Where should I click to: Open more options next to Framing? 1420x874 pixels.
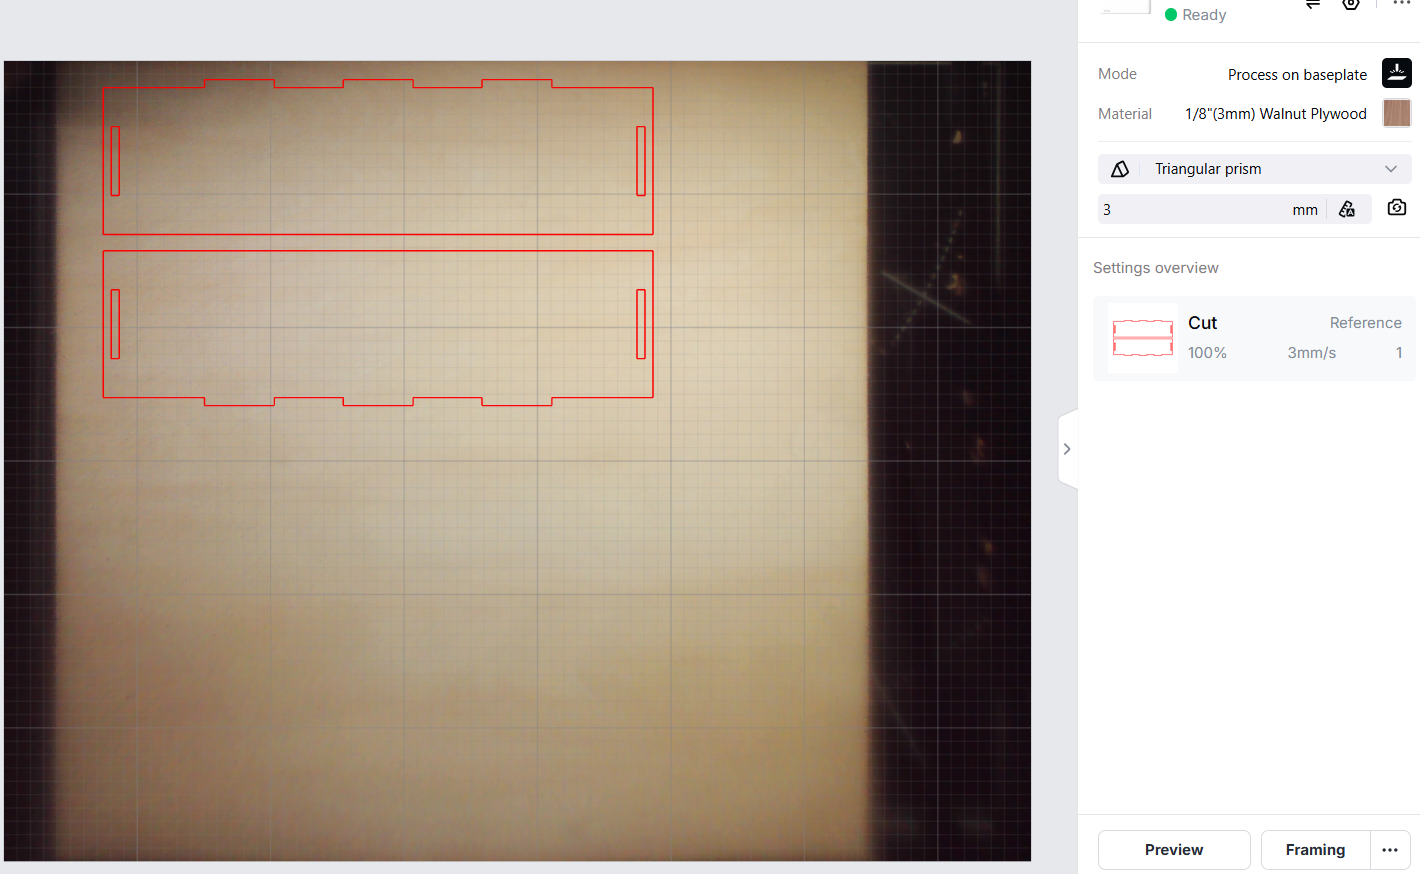(1390, 850)
